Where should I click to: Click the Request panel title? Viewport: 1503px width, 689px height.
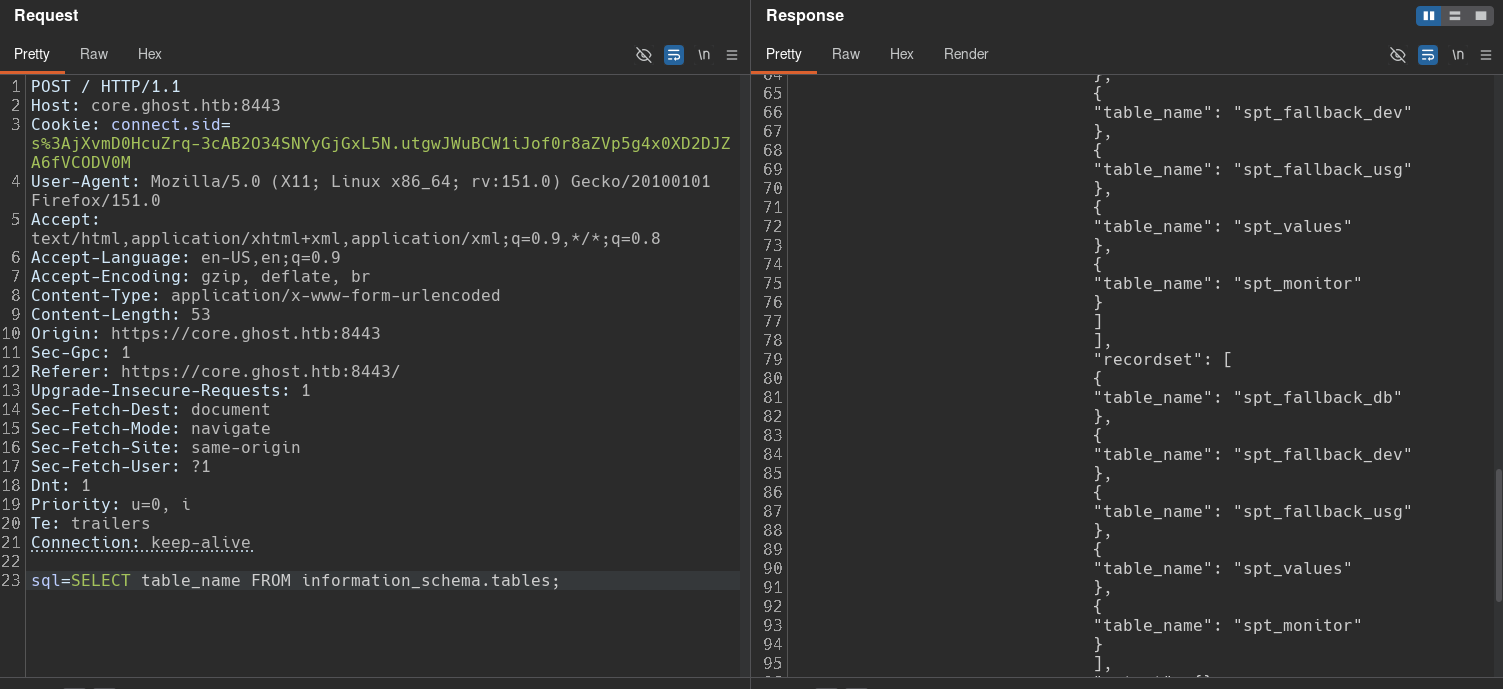click(46, 16)
